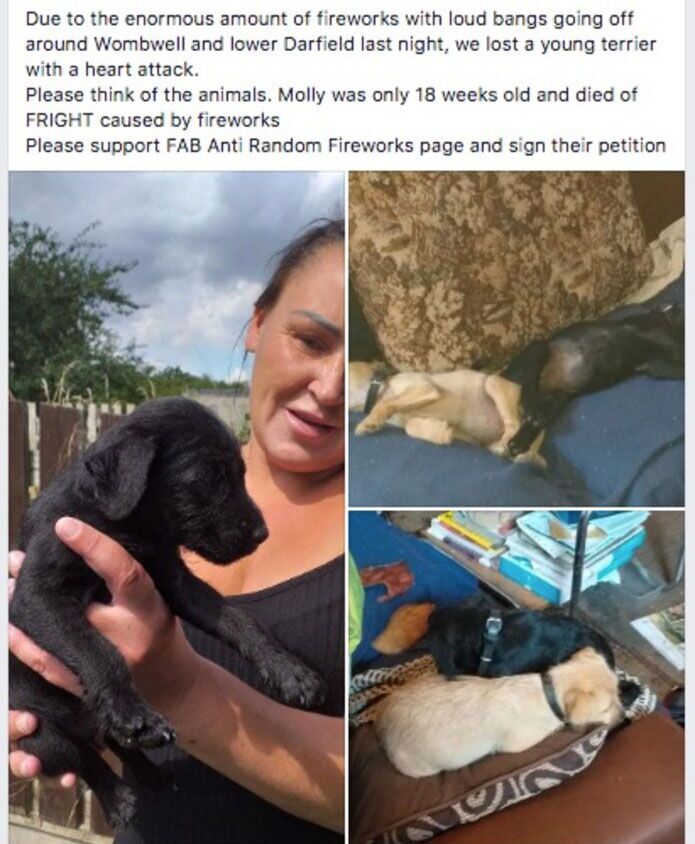Open photo of puppies curled on brown cushion

pyautogui.click(x=517, y=677)
